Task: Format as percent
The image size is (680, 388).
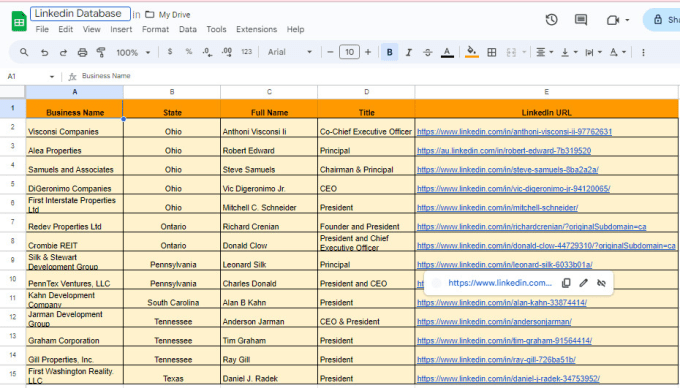Action: pos(189,52)
